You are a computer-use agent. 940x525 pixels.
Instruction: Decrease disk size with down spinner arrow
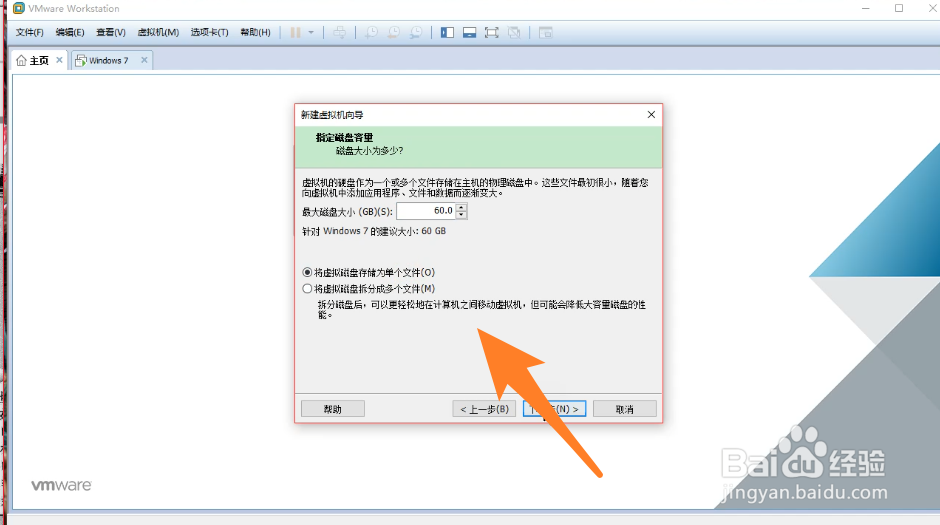[x=461, y=215]
